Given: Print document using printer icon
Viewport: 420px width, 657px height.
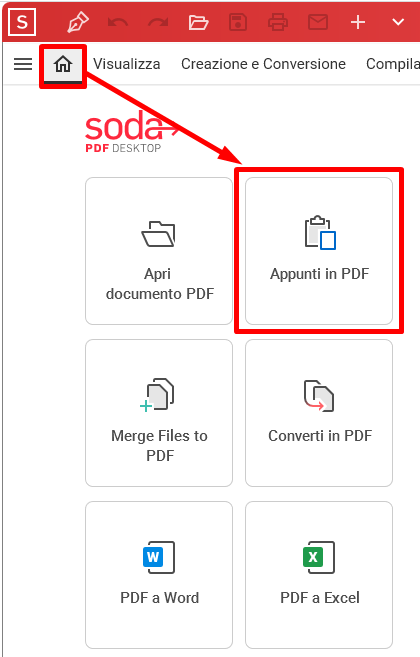Looking at the screenshot, I should click(x=278, y=22).
